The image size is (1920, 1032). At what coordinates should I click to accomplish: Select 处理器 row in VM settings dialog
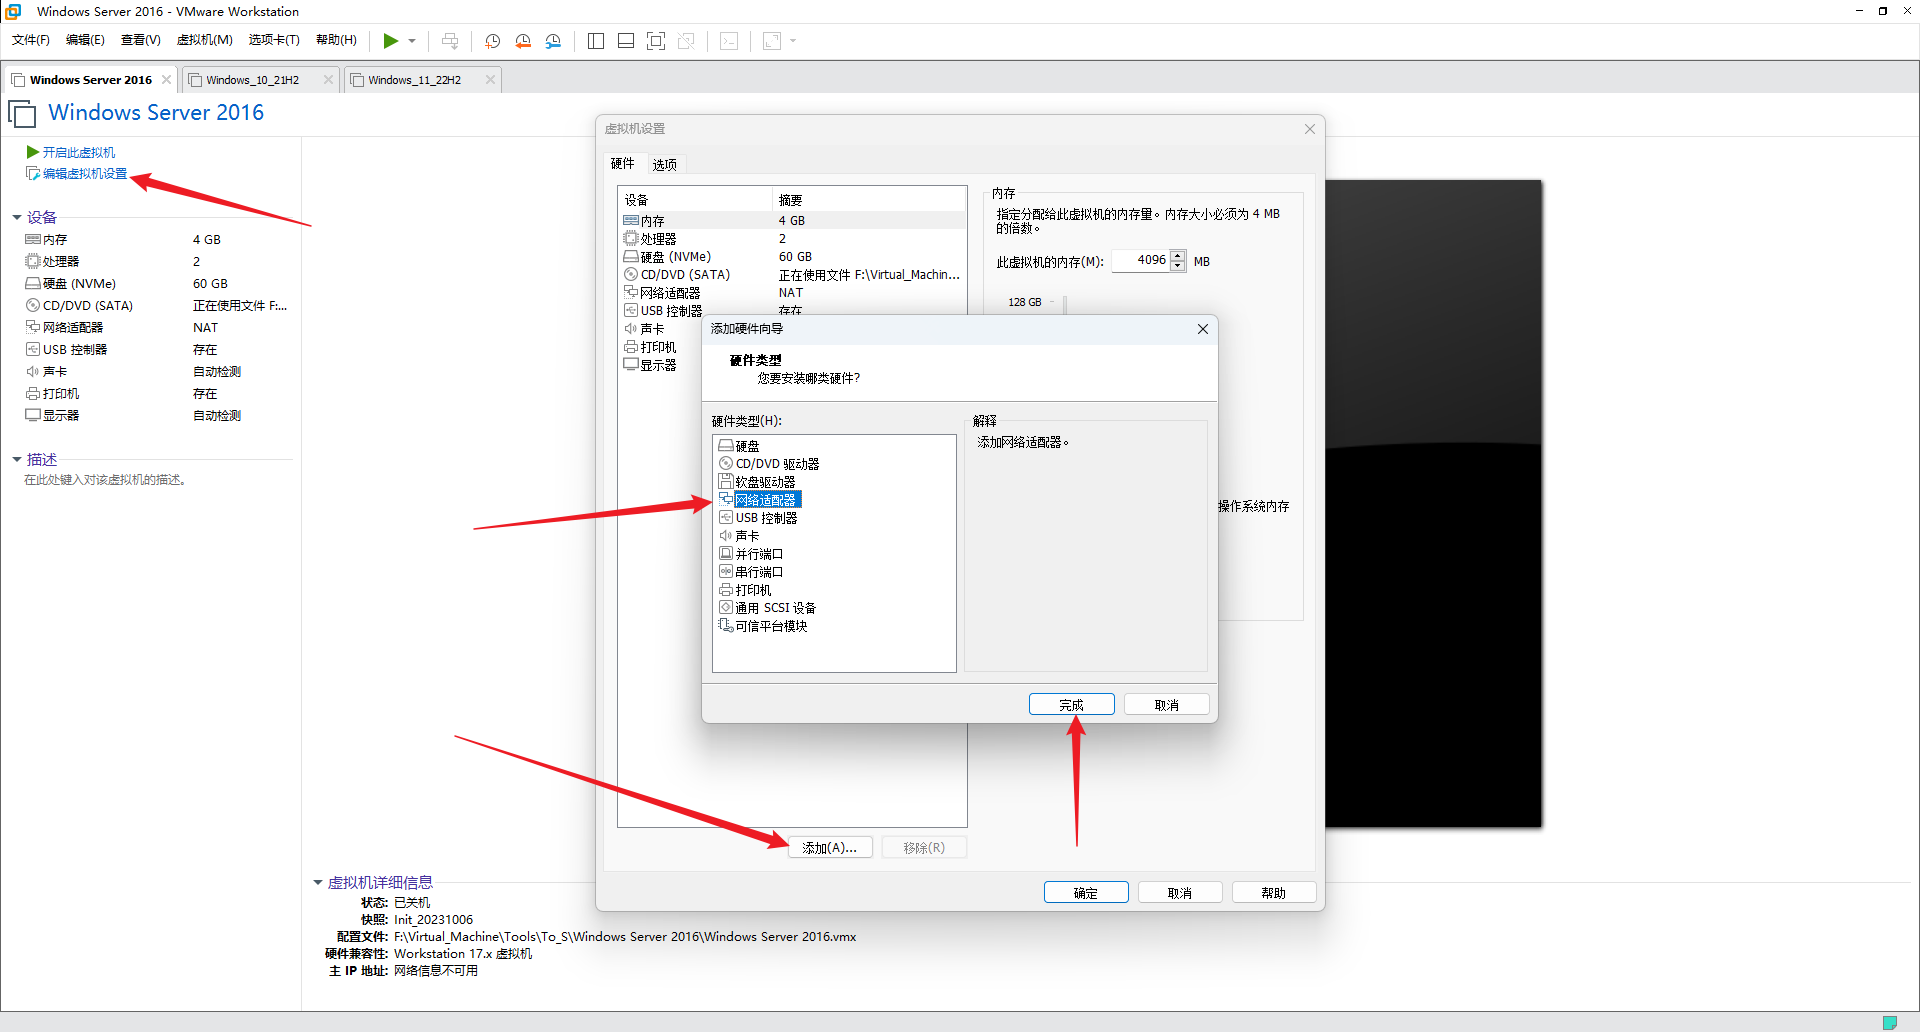(792, 239)
